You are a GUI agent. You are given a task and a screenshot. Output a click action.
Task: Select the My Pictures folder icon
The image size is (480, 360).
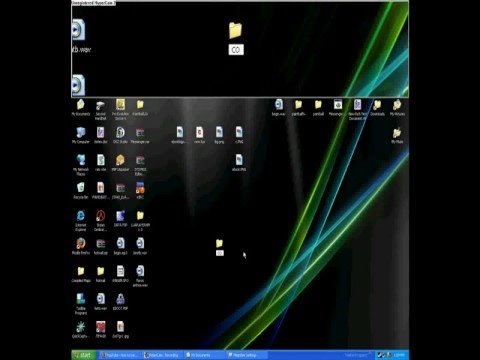(x=397, y=107)
